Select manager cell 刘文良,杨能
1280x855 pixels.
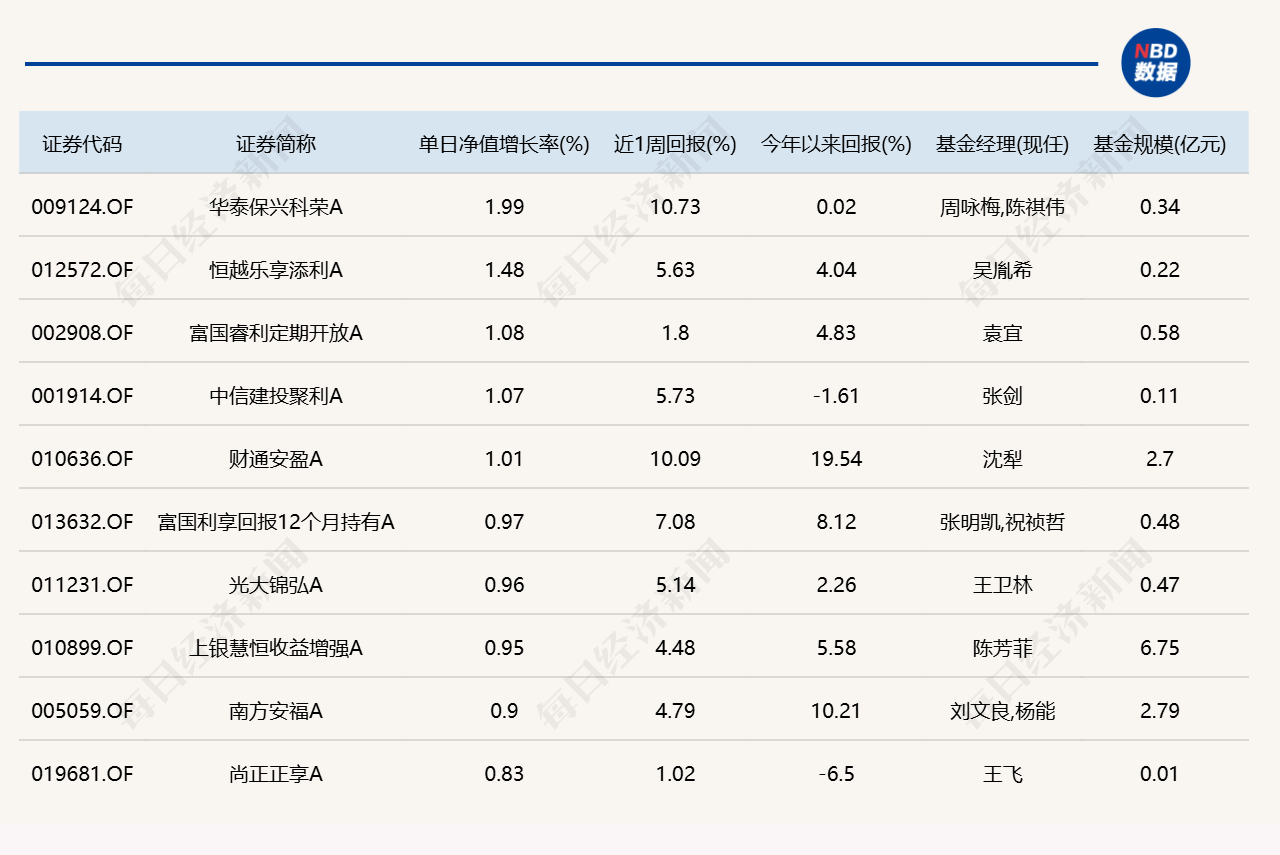[x=1003, y=711]
